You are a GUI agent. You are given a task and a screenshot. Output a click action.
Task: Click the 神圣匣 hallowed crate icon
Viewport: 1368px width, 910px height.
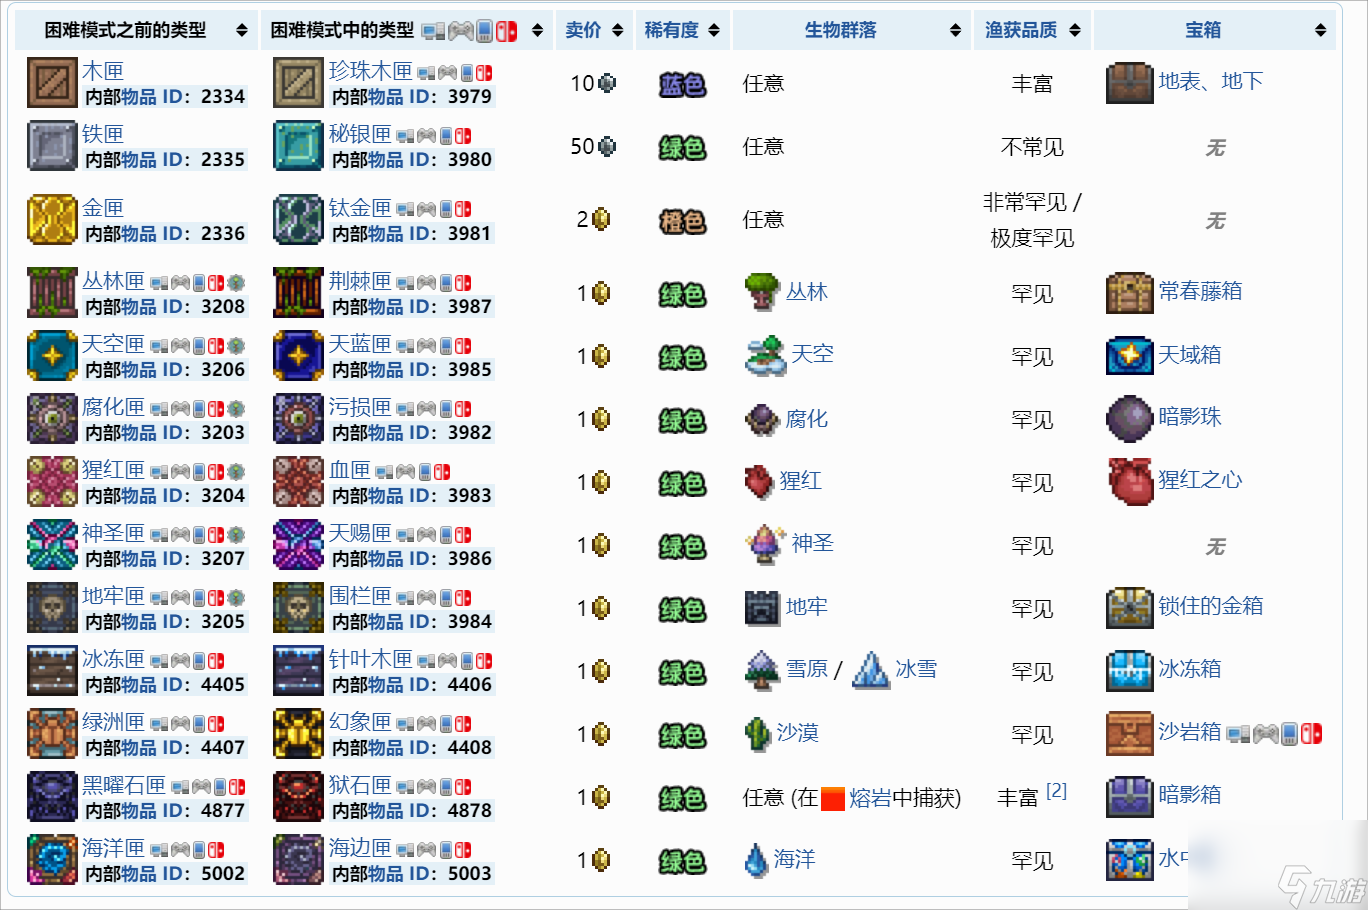[x=52, y=545]
